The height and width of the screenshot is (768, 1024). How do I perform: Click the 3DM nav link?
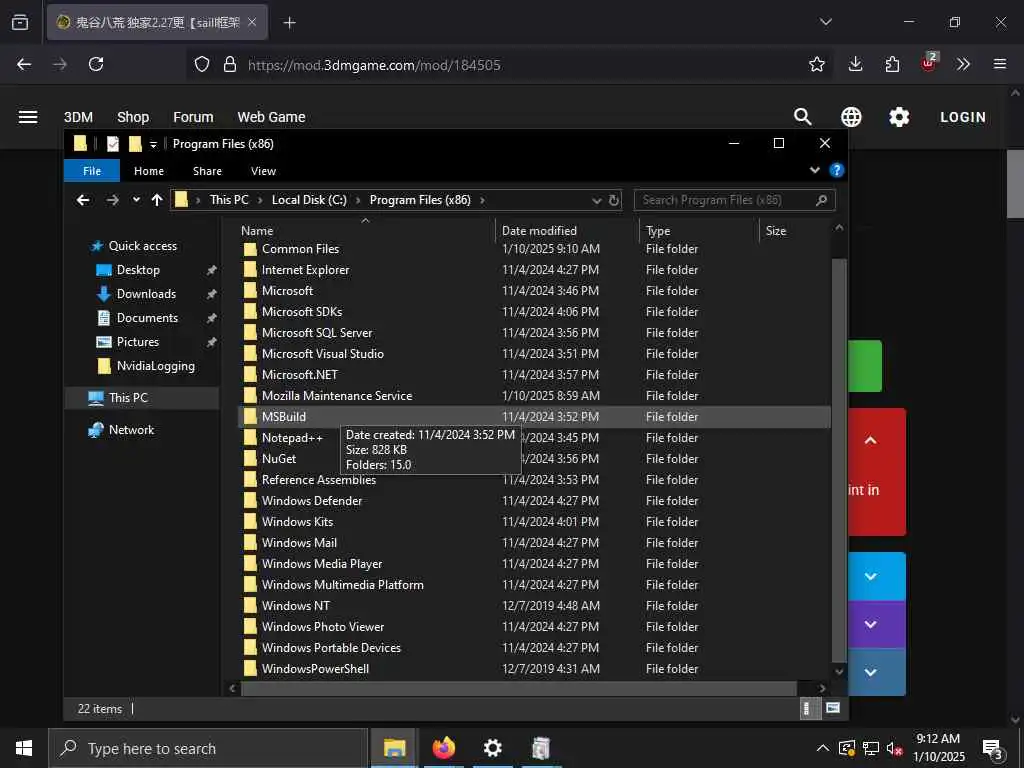coord(78,117)
